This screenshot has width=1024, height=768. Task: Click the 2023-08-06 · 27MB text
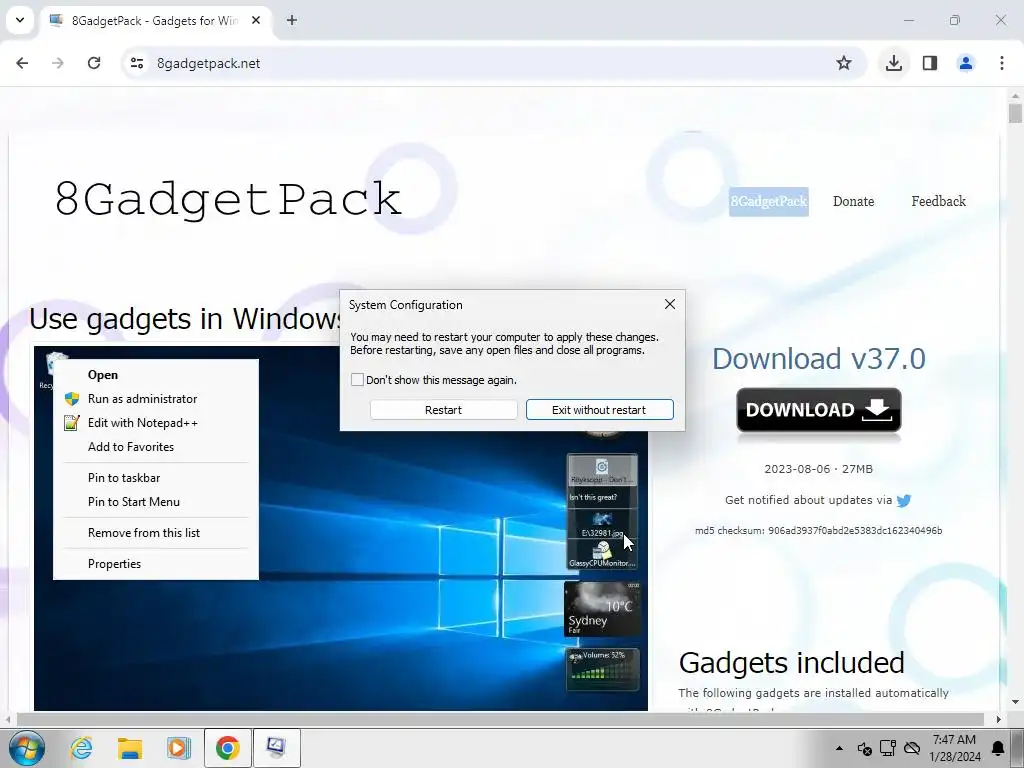(x=819, y=469)
